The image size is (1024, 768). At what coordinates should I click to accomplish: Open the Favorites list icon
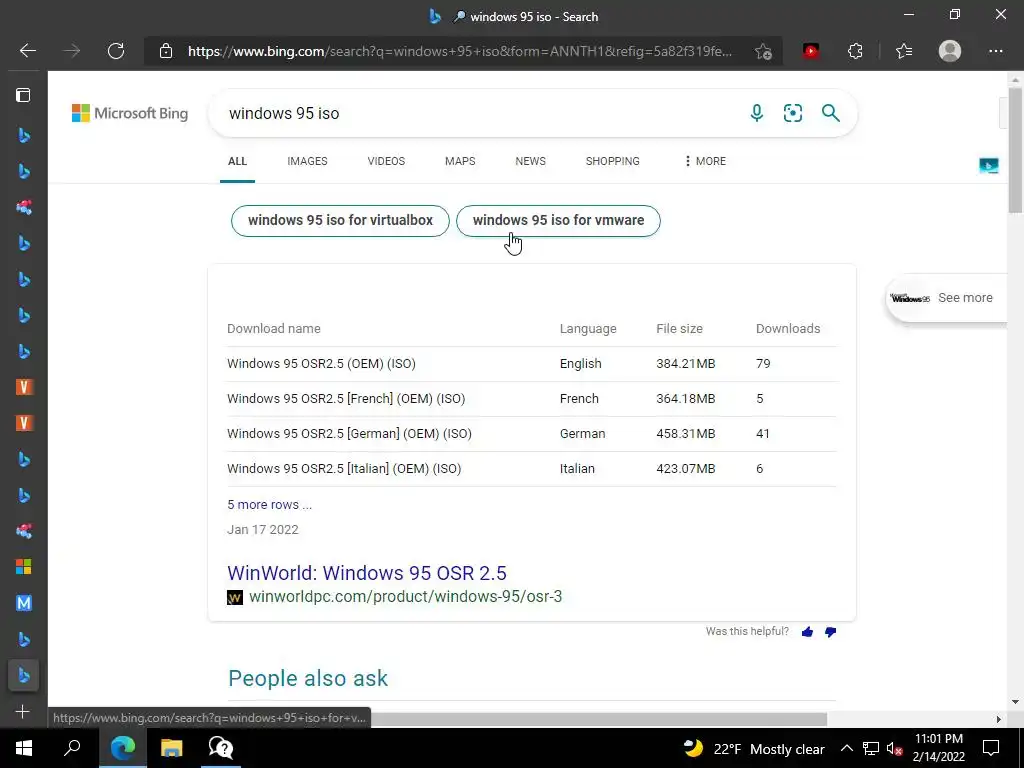point(904,51)
